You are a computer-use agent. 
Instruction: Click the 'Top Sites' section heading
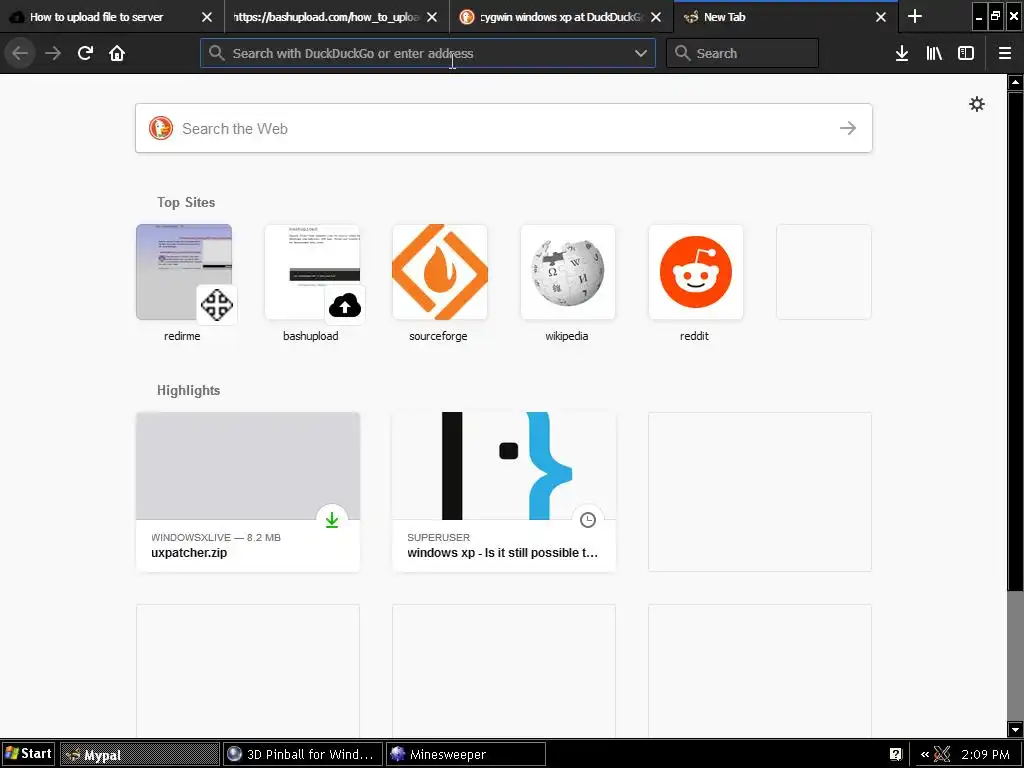(186, 202)
